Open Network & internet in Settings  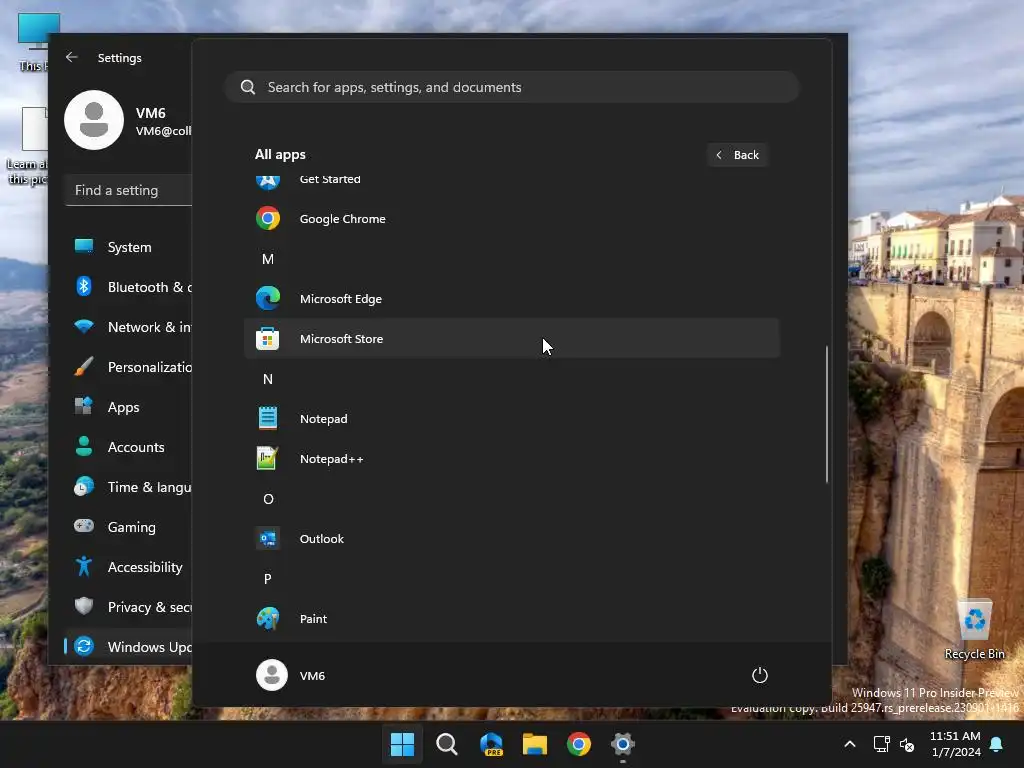tap(129, 327)
